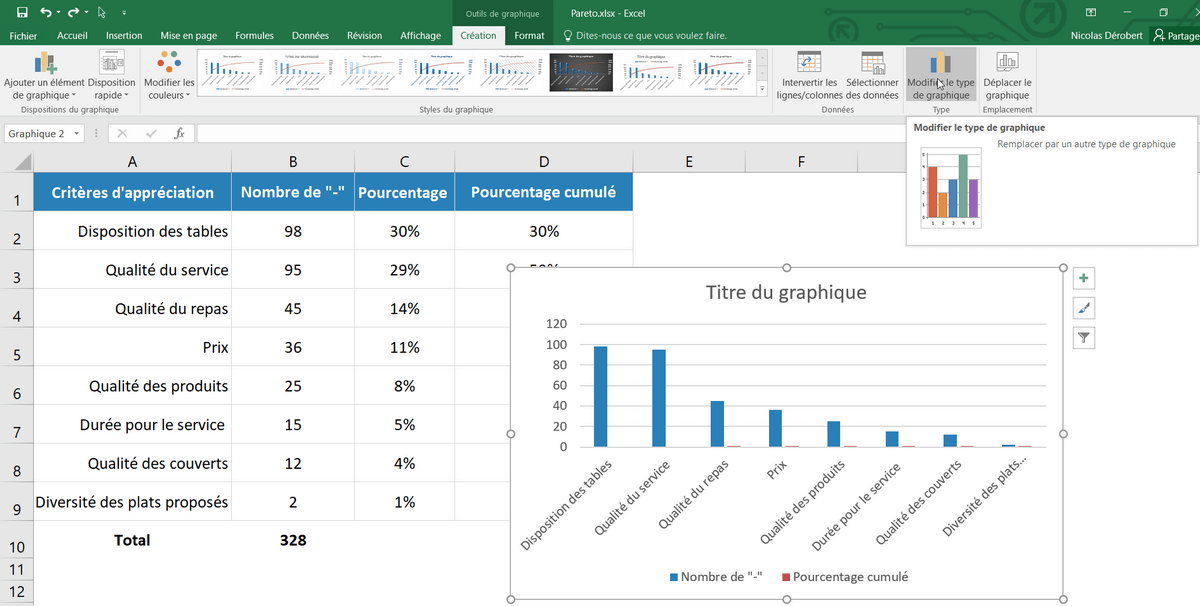Switch to the Format chart tools tab
1200x606 pixels.
coord(529,35)
